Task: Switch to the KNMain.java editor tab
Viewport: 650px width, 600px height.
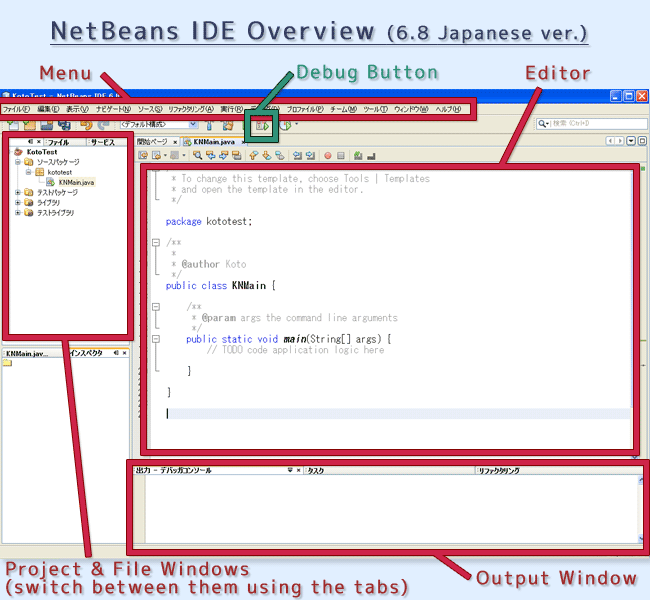Action: (x=214, y=142)
